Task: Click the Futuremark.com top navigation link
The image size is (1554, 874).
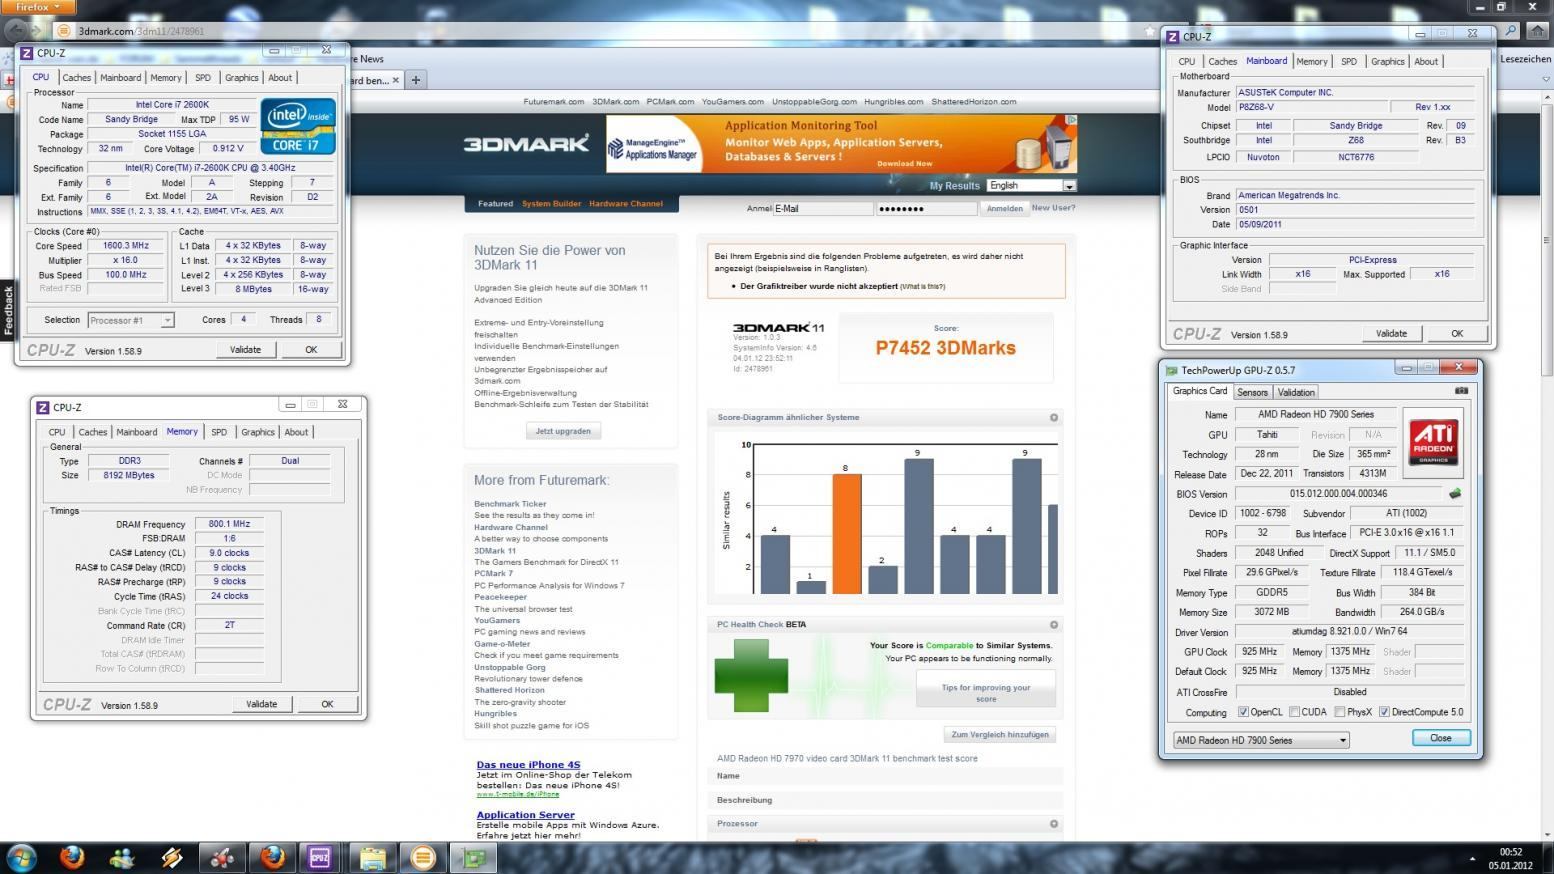Action: 553,101
